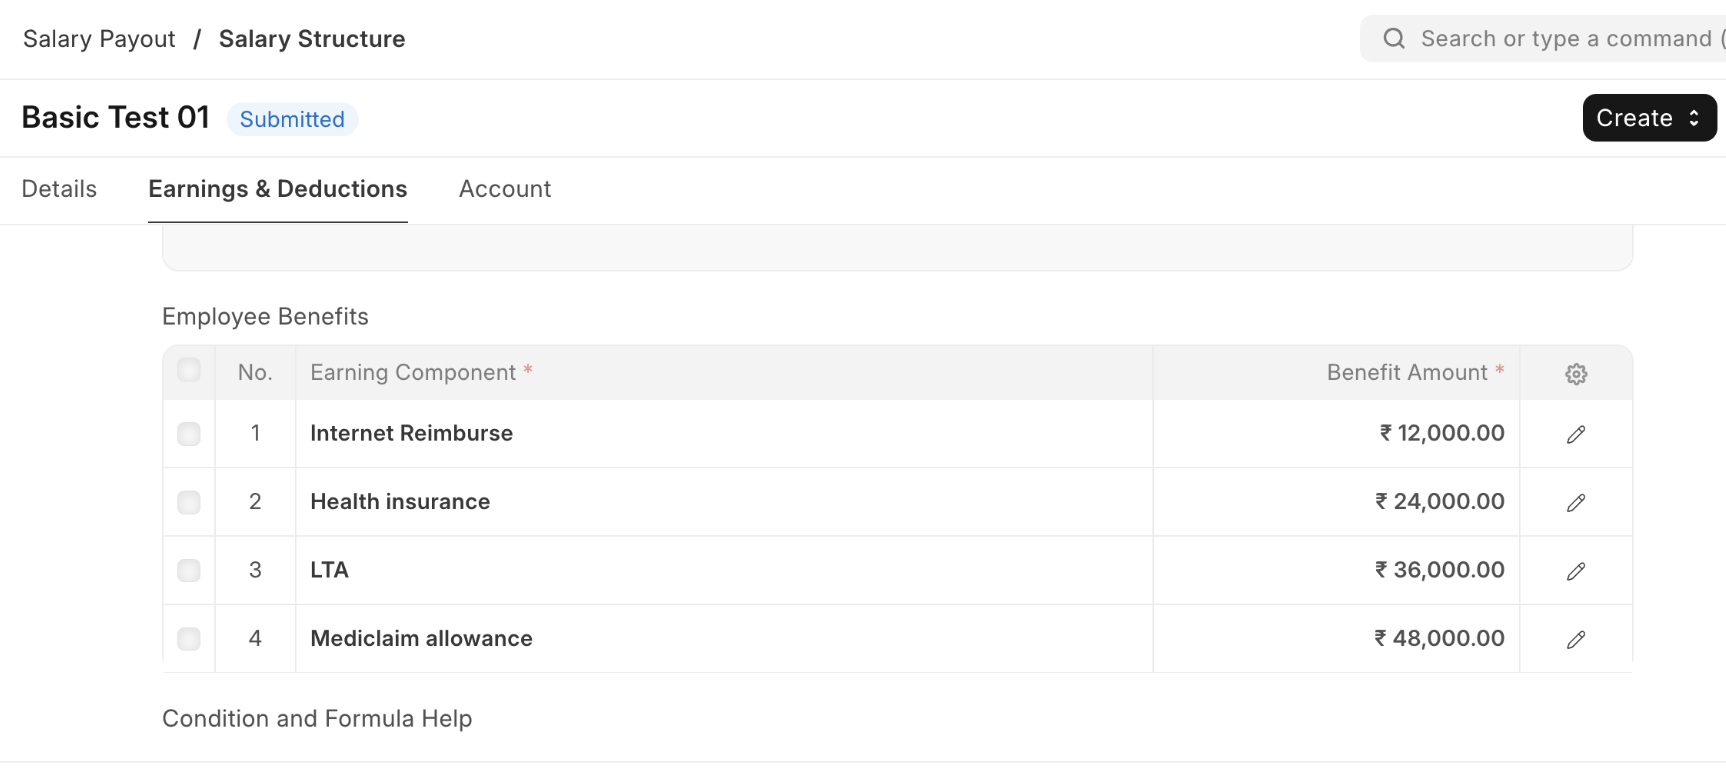
Task: Click the edit pencil for Internet Reimburse row
Action: pyautogui.click(x=1576, y=434)
